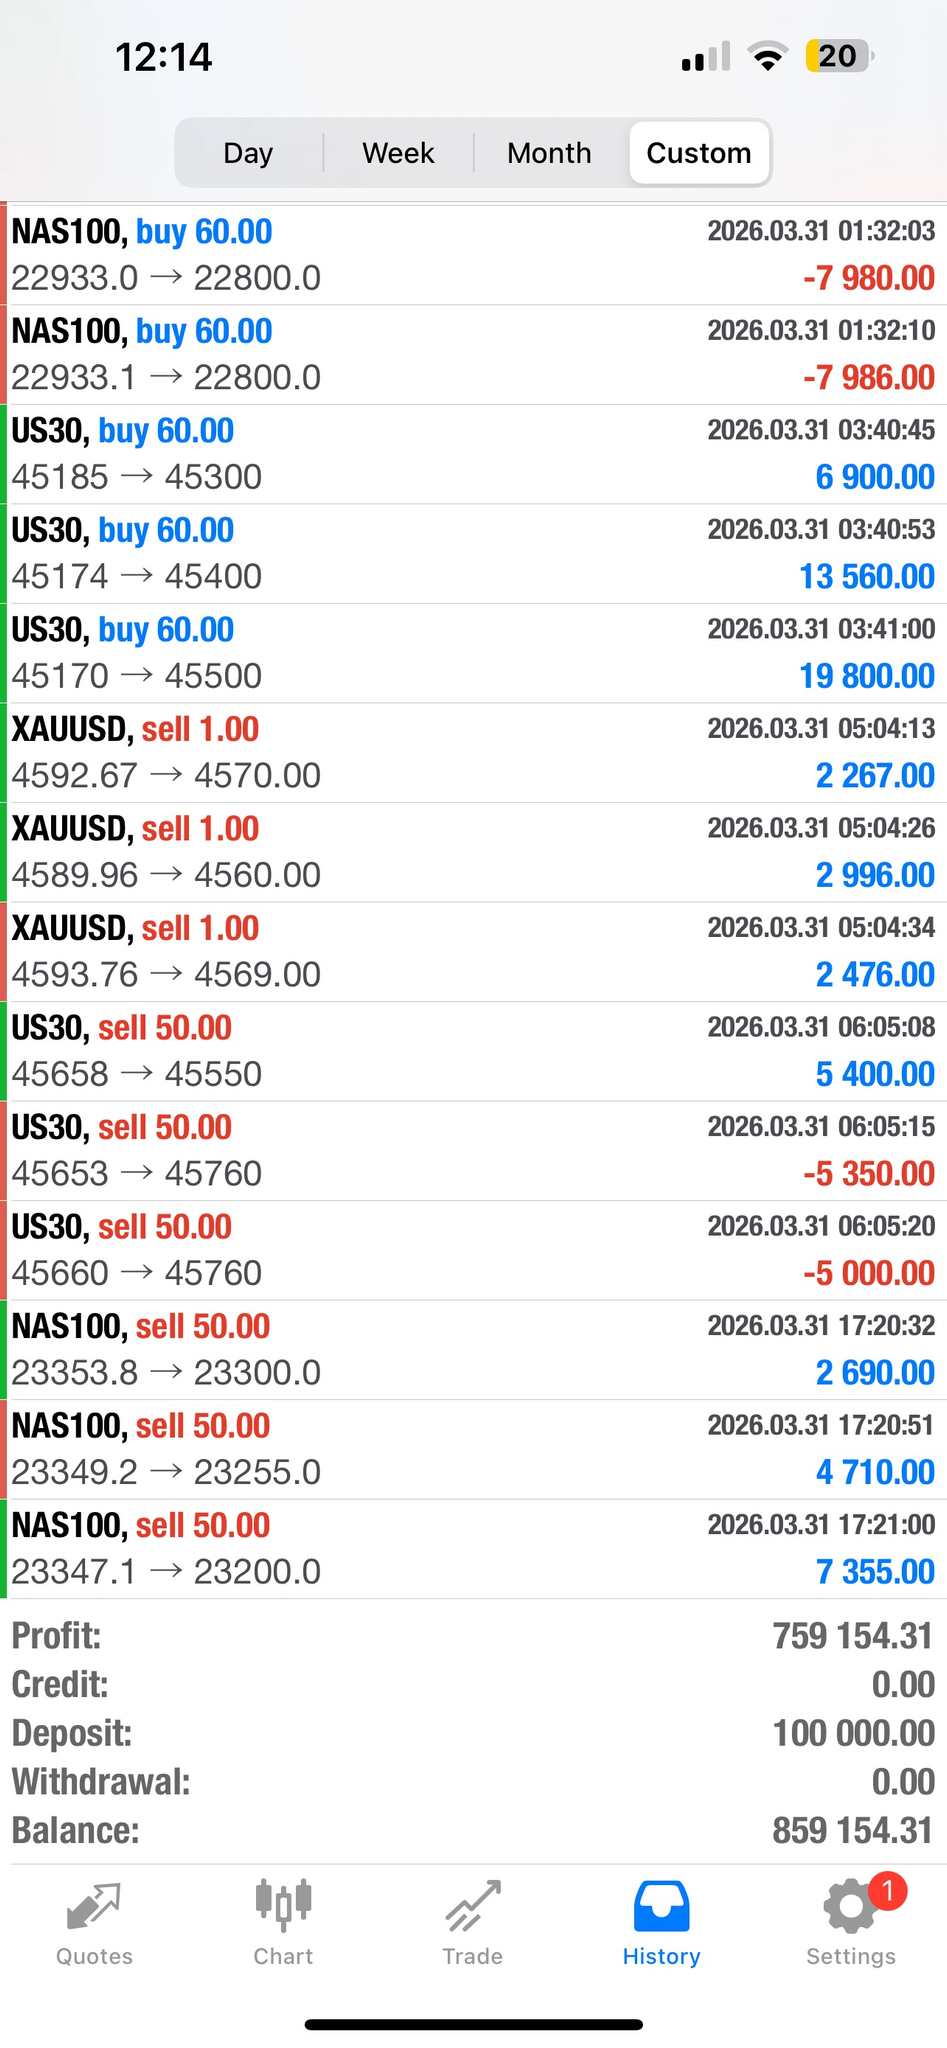Tap the Wi-Fi status icon
The image size is (947, 2048).
767,57
